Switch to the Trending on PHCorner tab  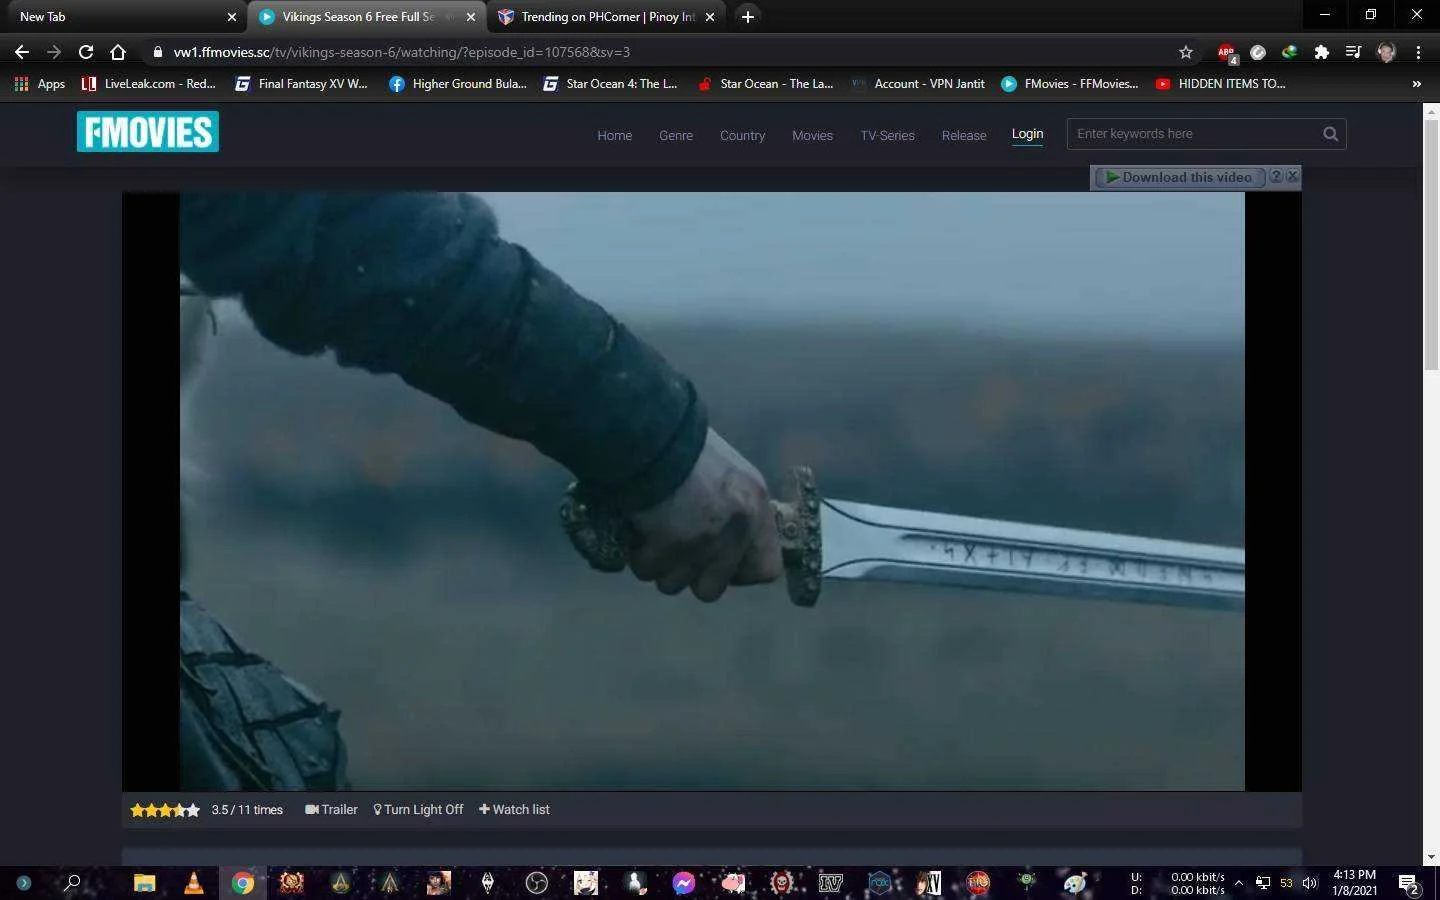pos(608,17)
